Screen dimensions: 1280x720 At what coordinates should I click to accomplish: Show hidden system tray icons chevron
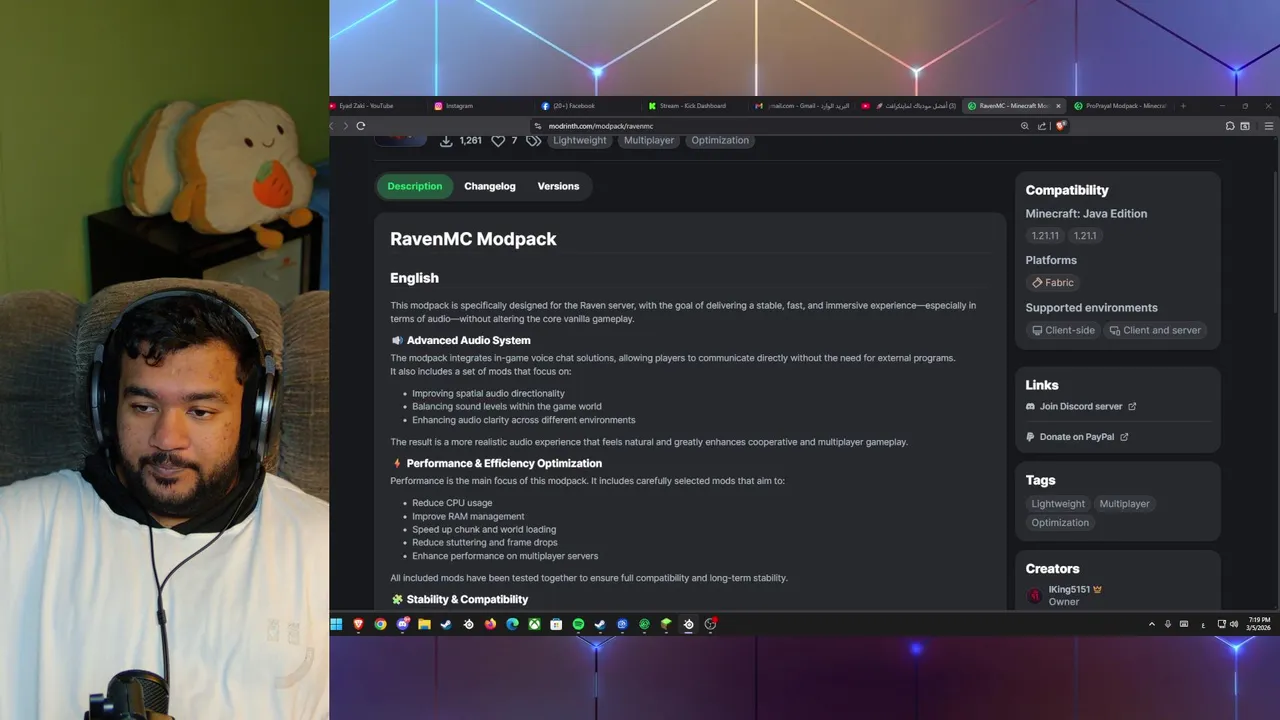pyautogui.click(x=1151, y=624)
